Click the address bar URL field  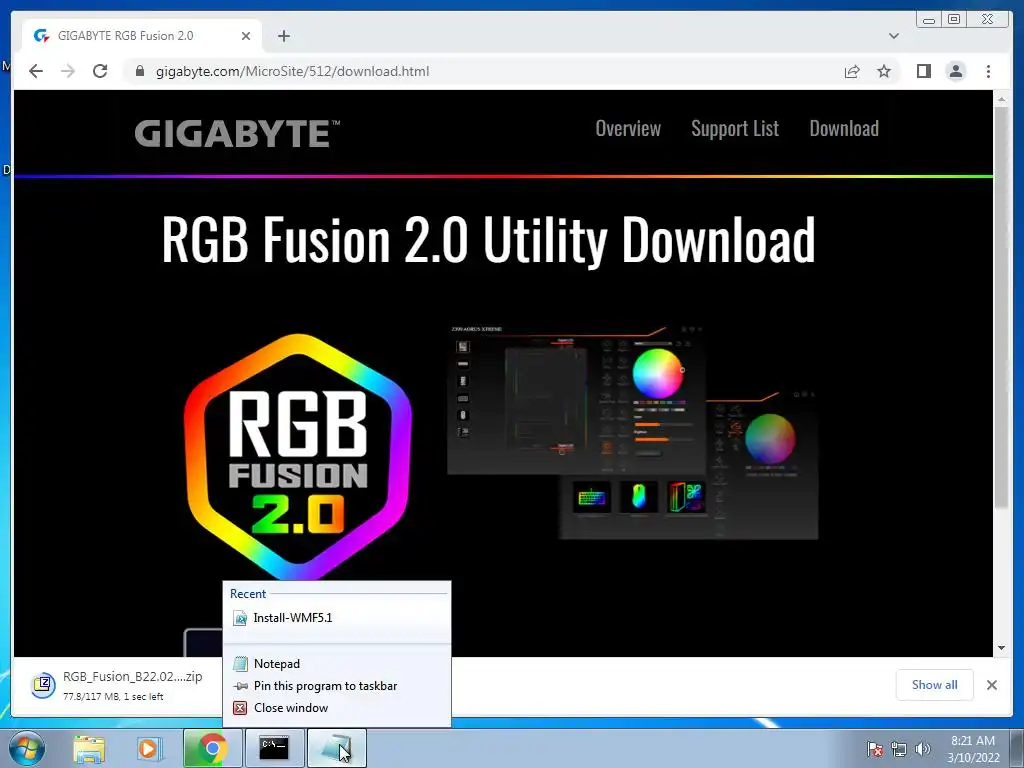pos(482,71)
